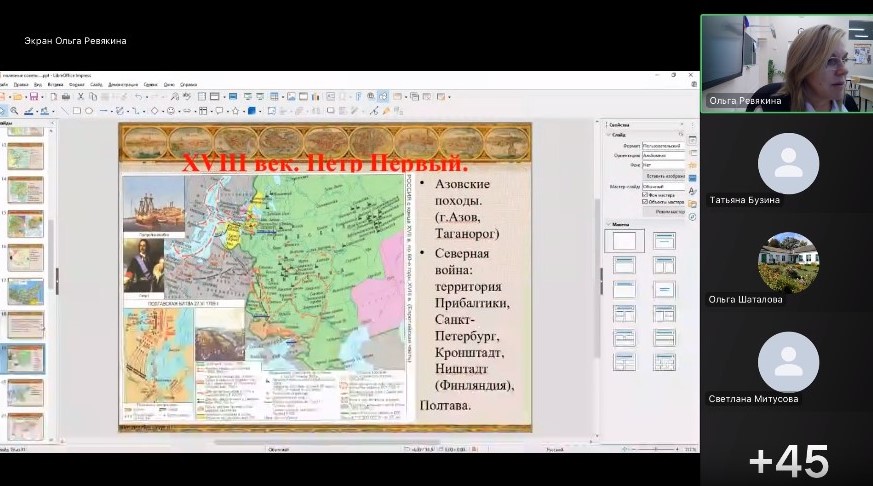Image resolution: width=873 pixels, height=486 pixels.
Task: Open sidebar Navigator compass icon
Action: pyautogui.click(x=692, y=217)
